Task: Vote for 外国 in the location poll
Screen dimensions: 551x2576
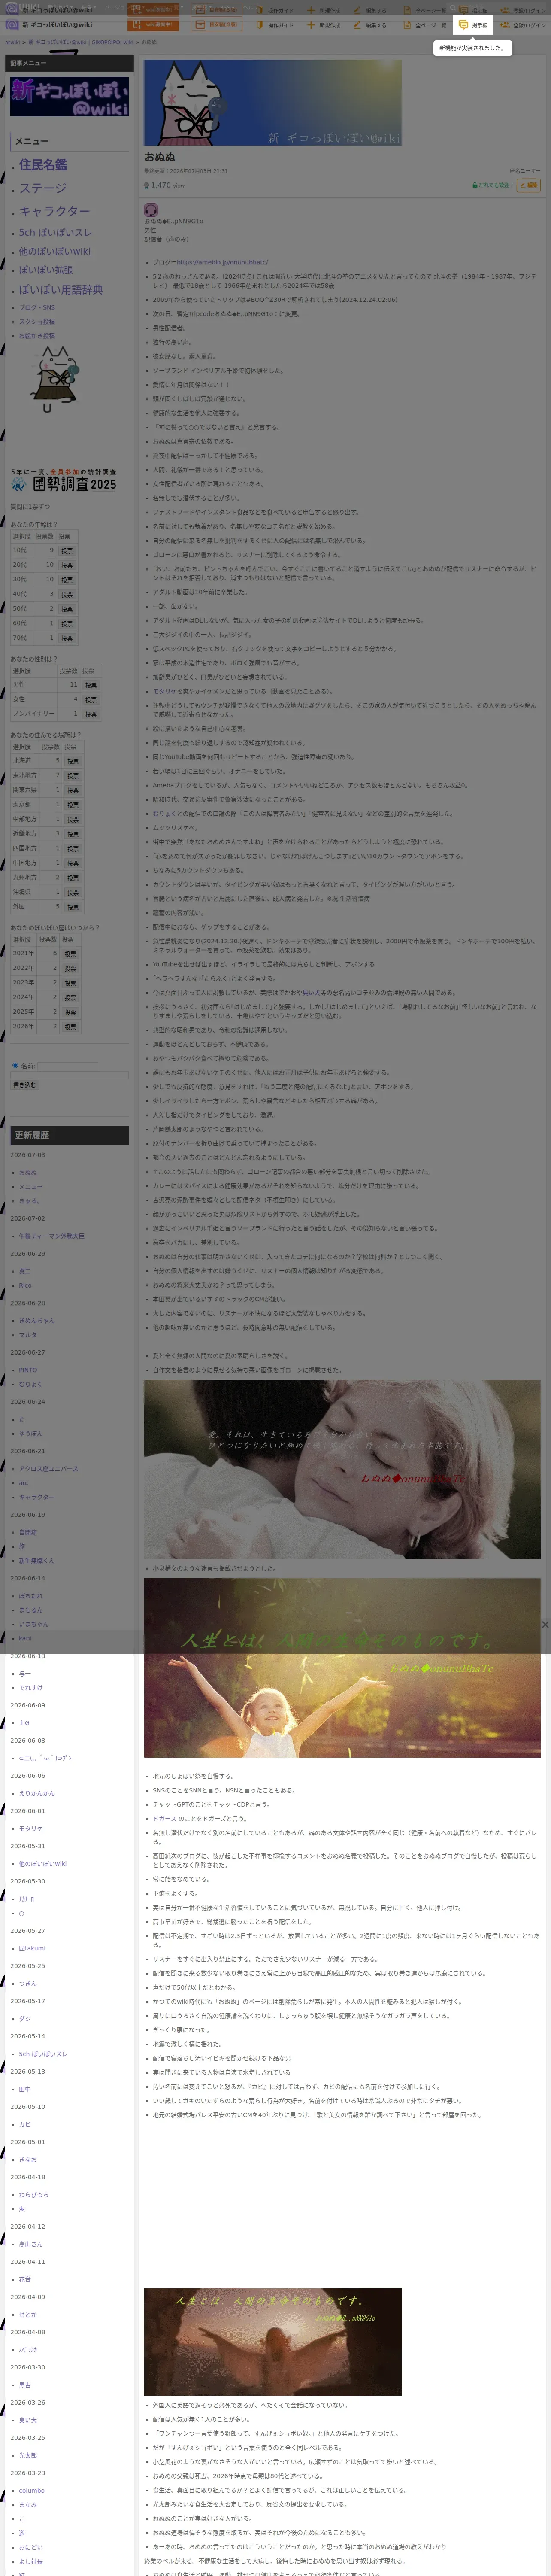Action: click(x=72, y=907)
